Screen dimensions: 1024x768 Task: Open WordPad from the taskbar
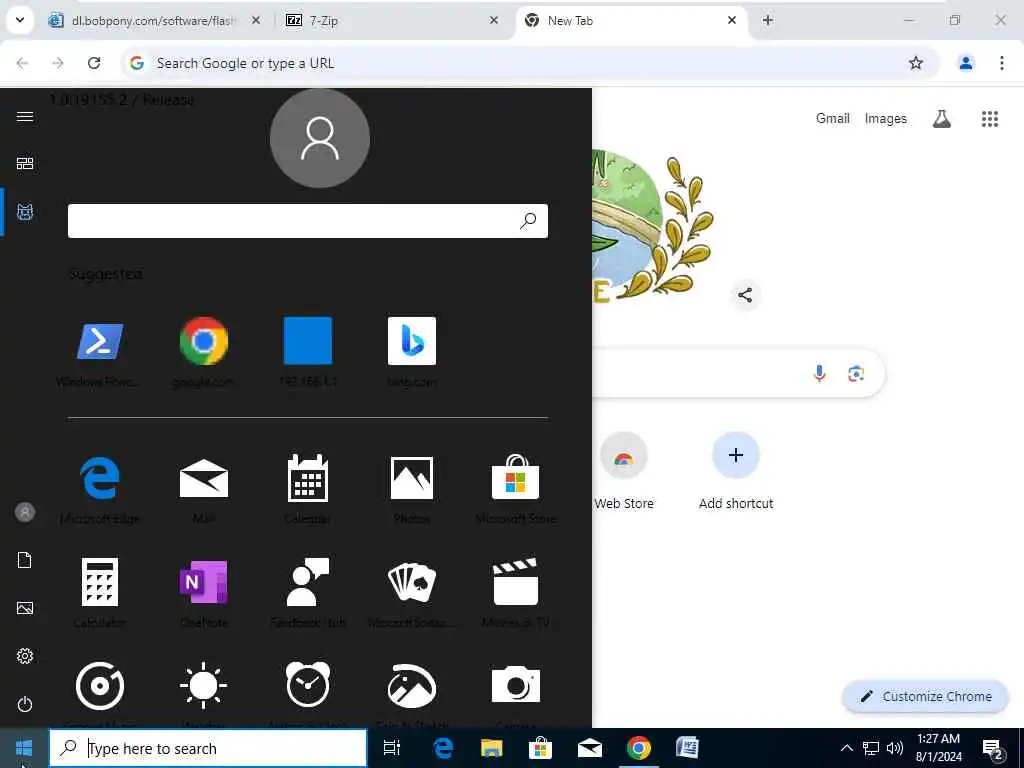click(687, 748)
